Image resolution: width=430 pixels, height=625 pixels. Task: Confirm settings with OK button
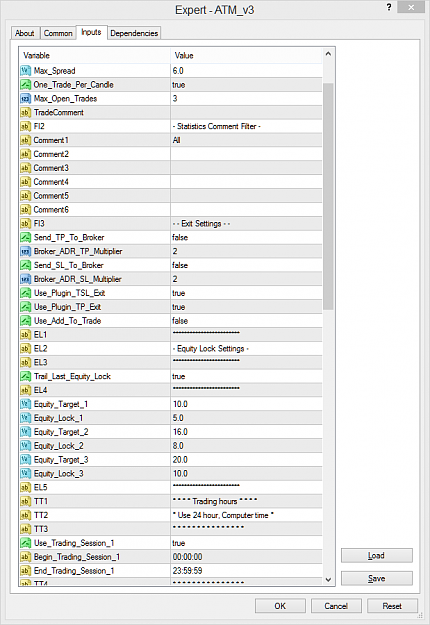(280, 606)
